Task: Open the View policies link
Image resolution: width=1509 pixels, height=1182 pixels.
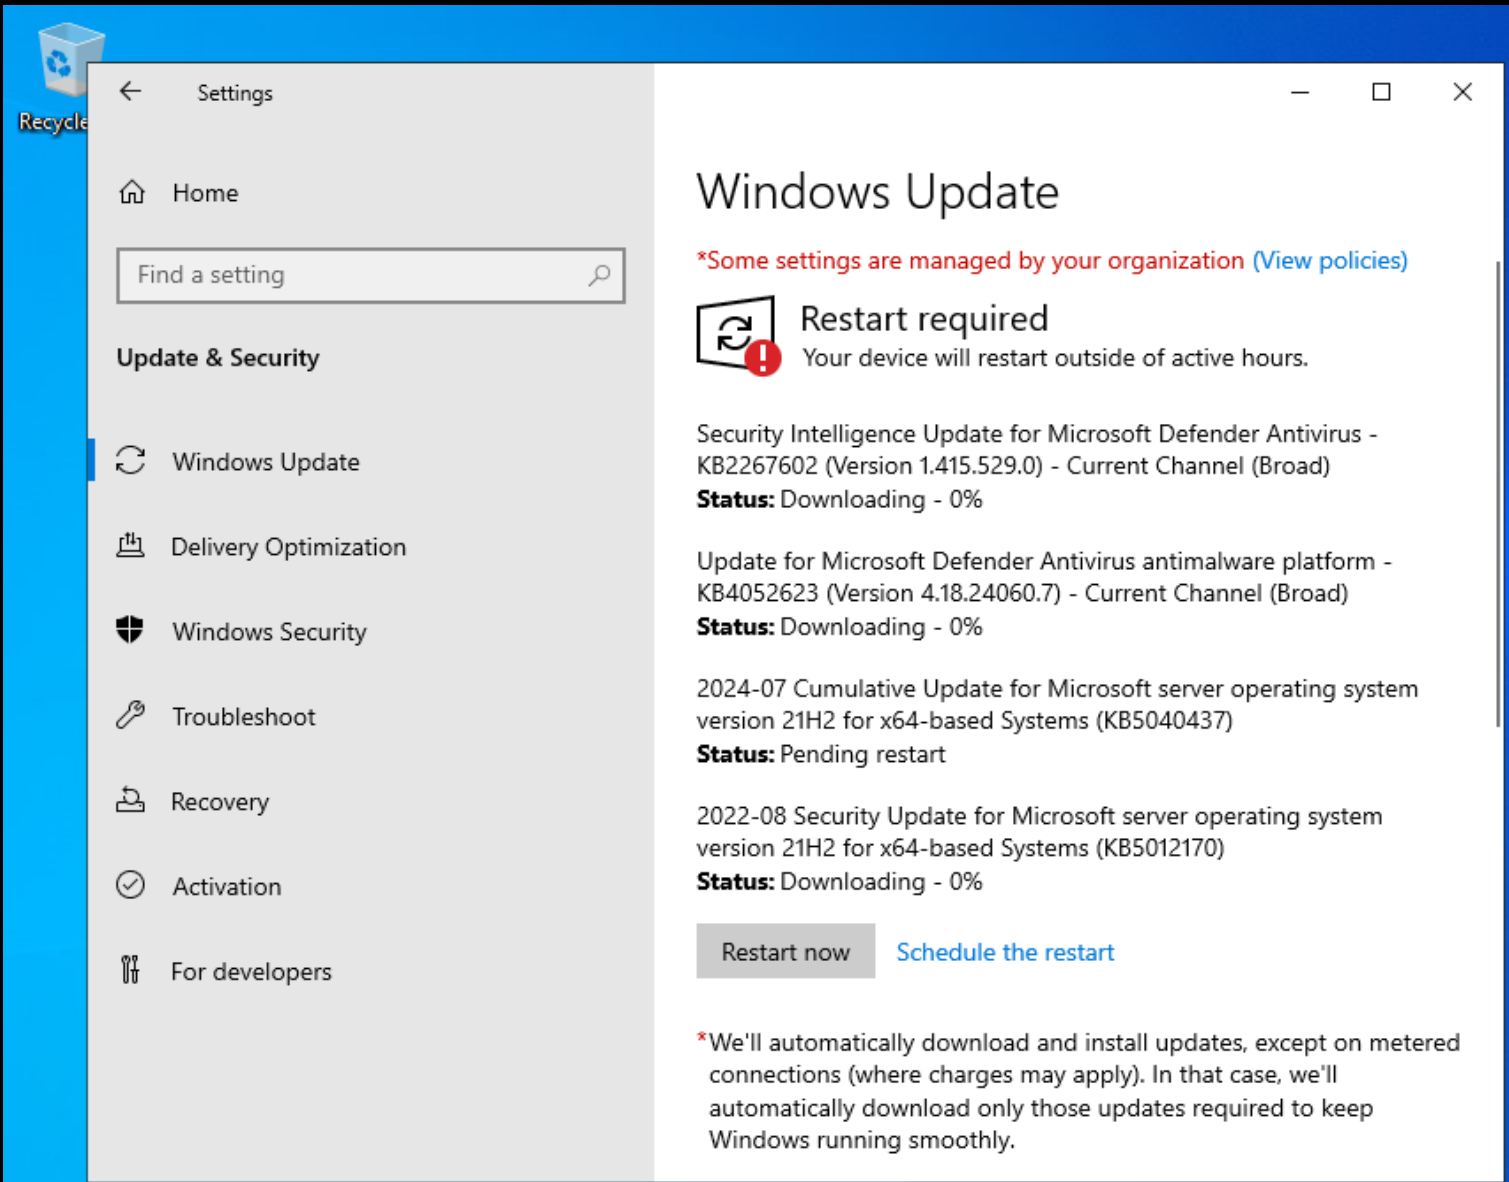Action: click(x=1330, y=260)
